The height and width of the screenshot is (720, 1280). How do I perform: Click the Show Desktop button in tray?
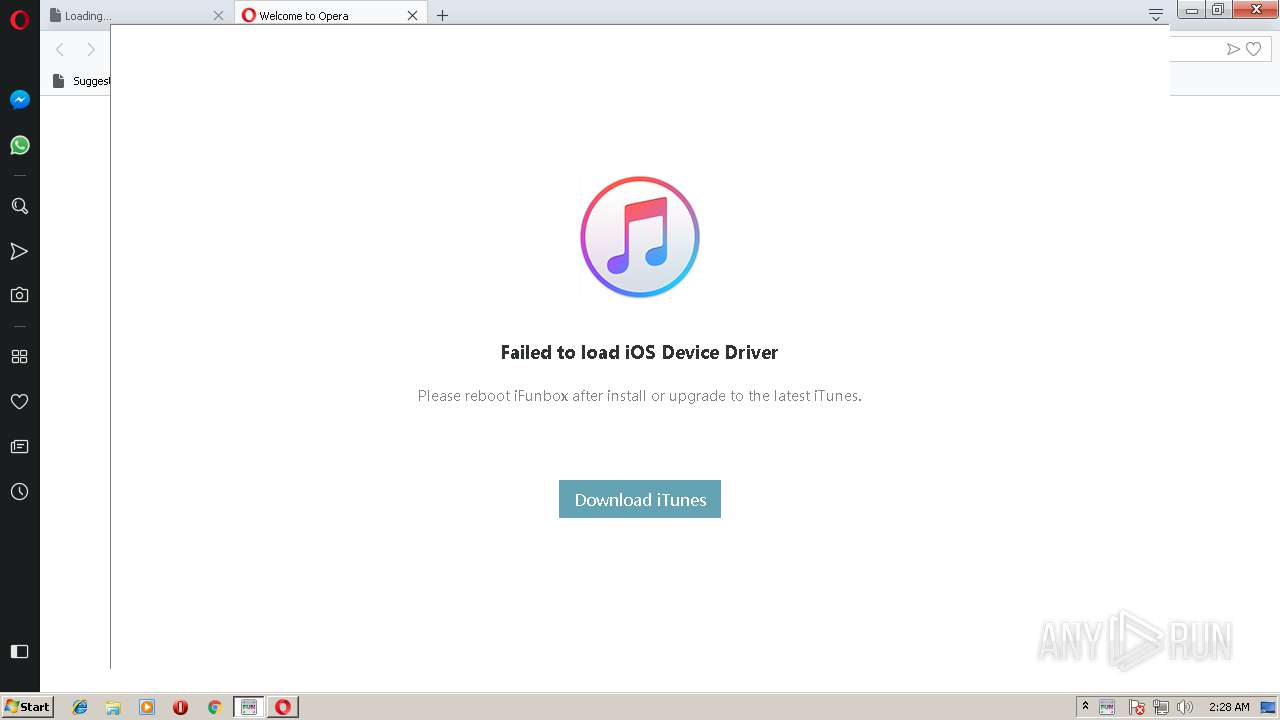[x=1269, y=707]
